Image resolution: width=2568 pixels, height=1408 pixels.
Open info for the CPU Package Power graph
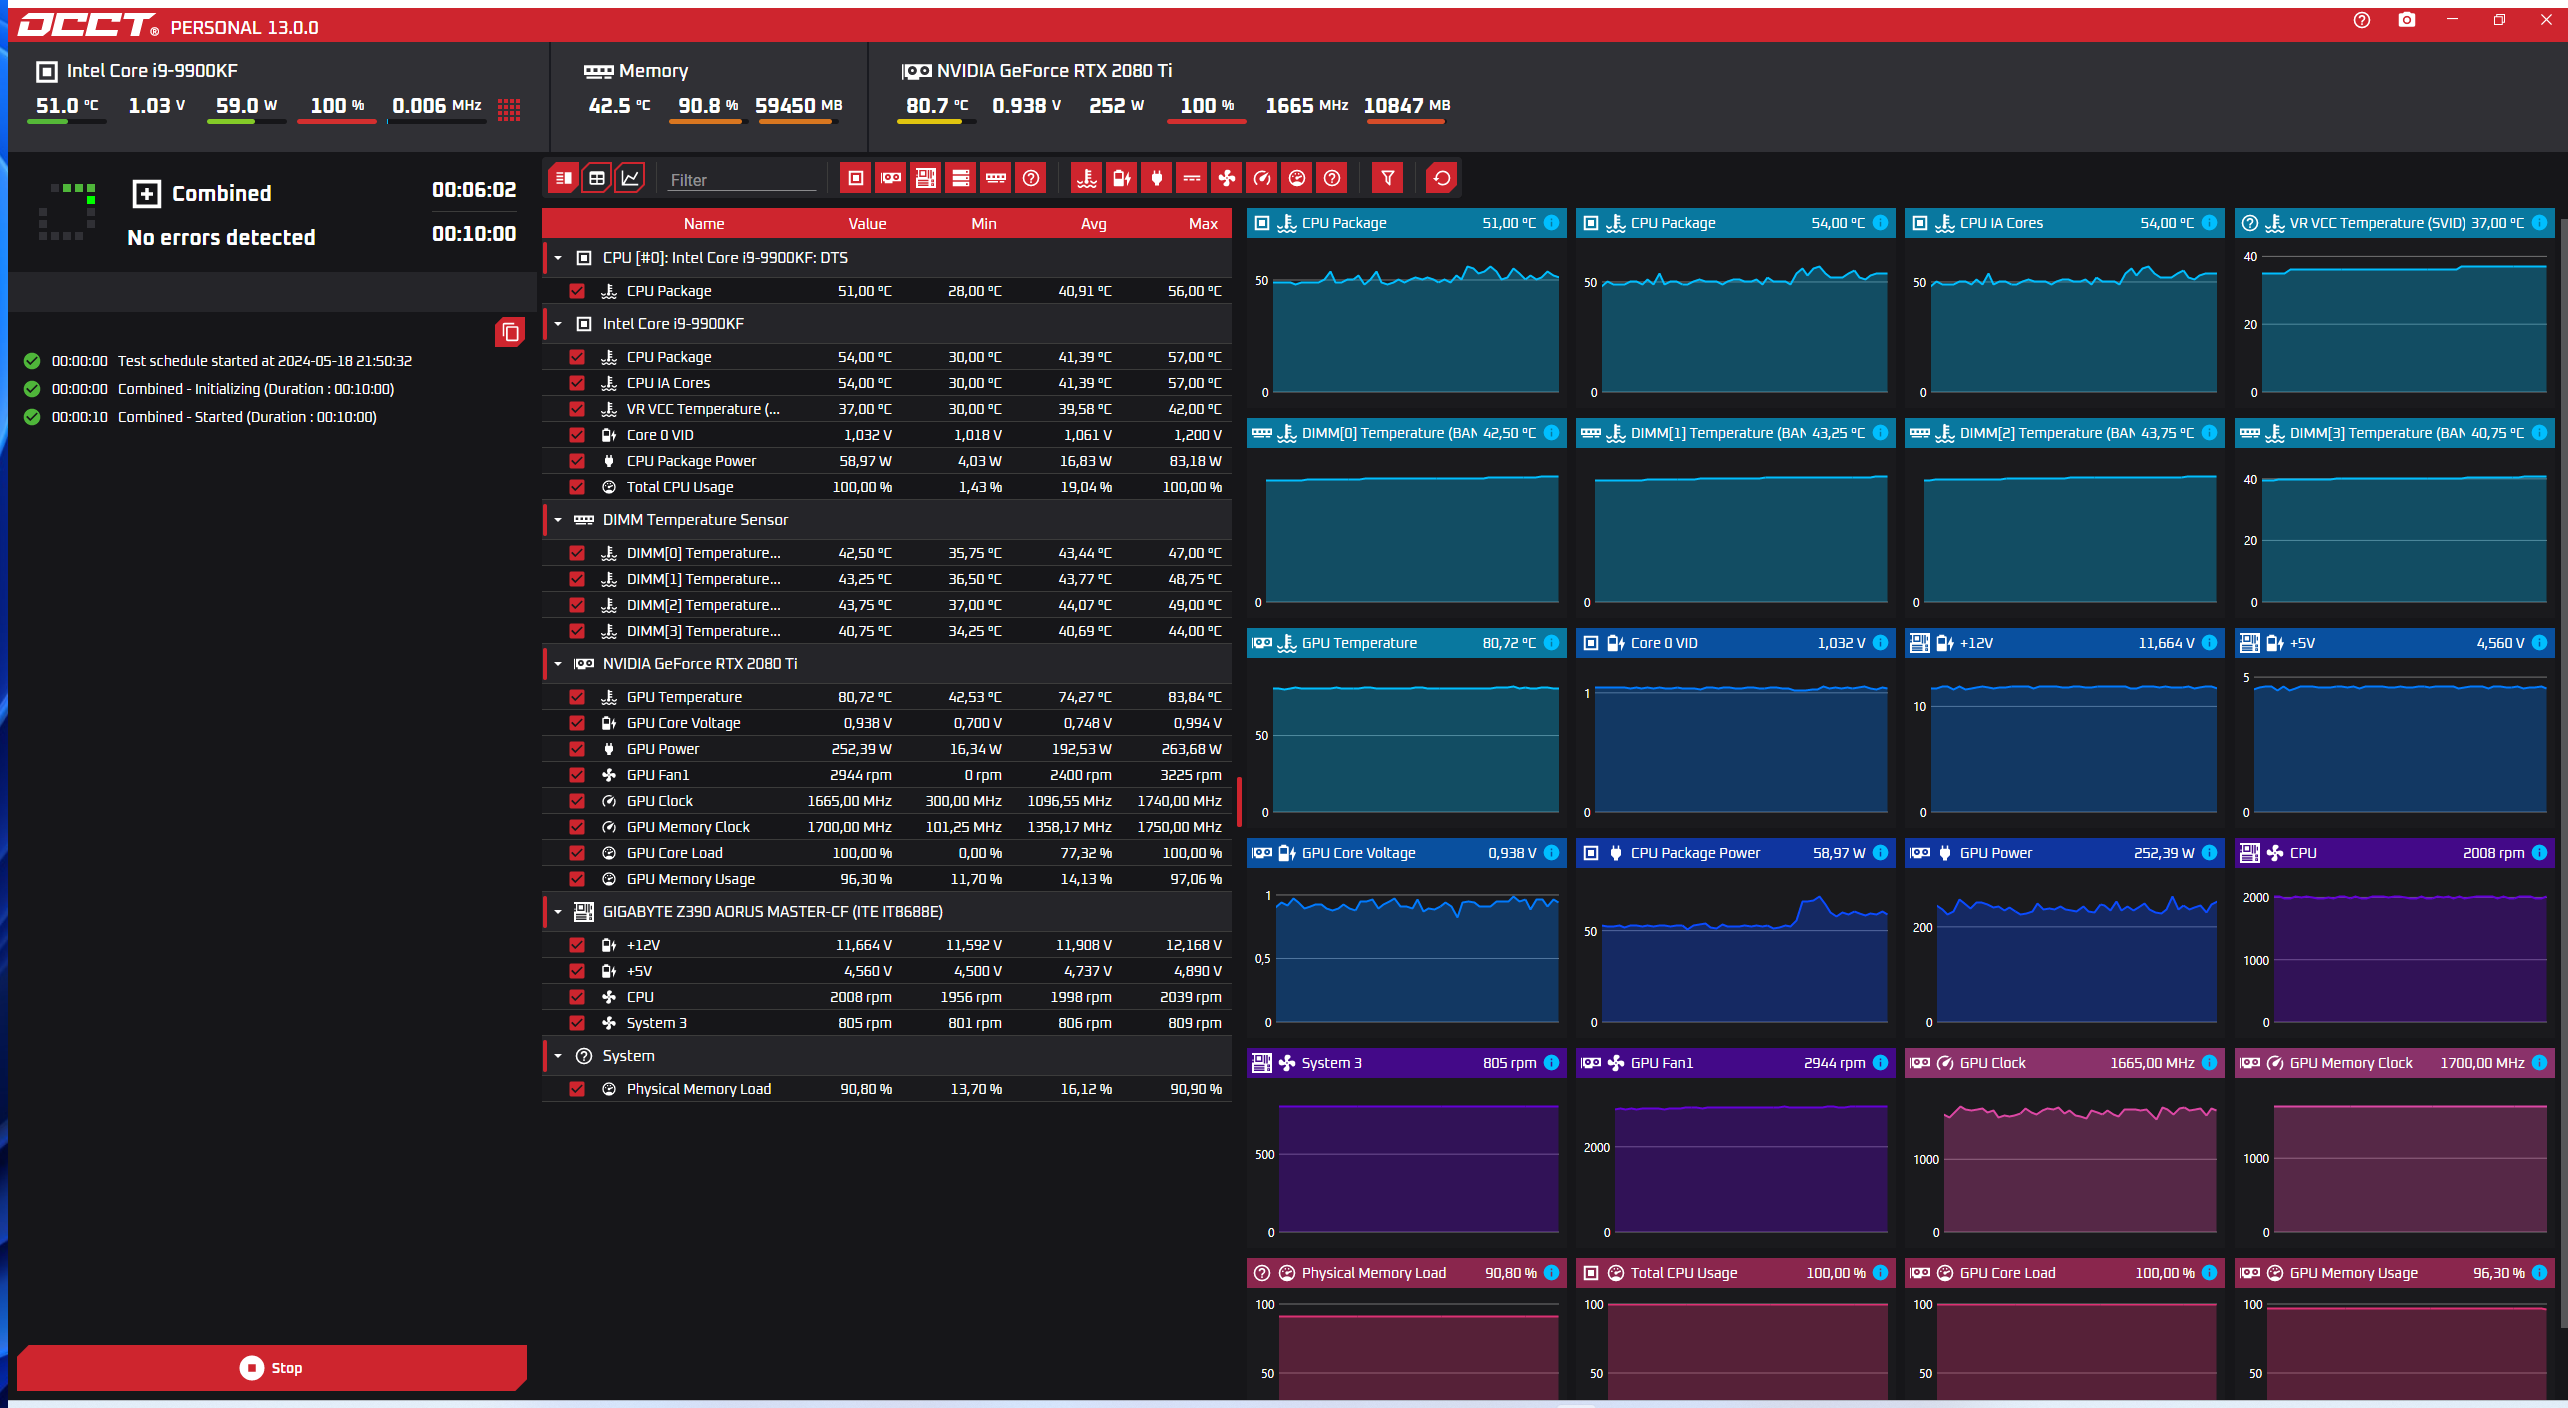click(x=1880, y=853)
